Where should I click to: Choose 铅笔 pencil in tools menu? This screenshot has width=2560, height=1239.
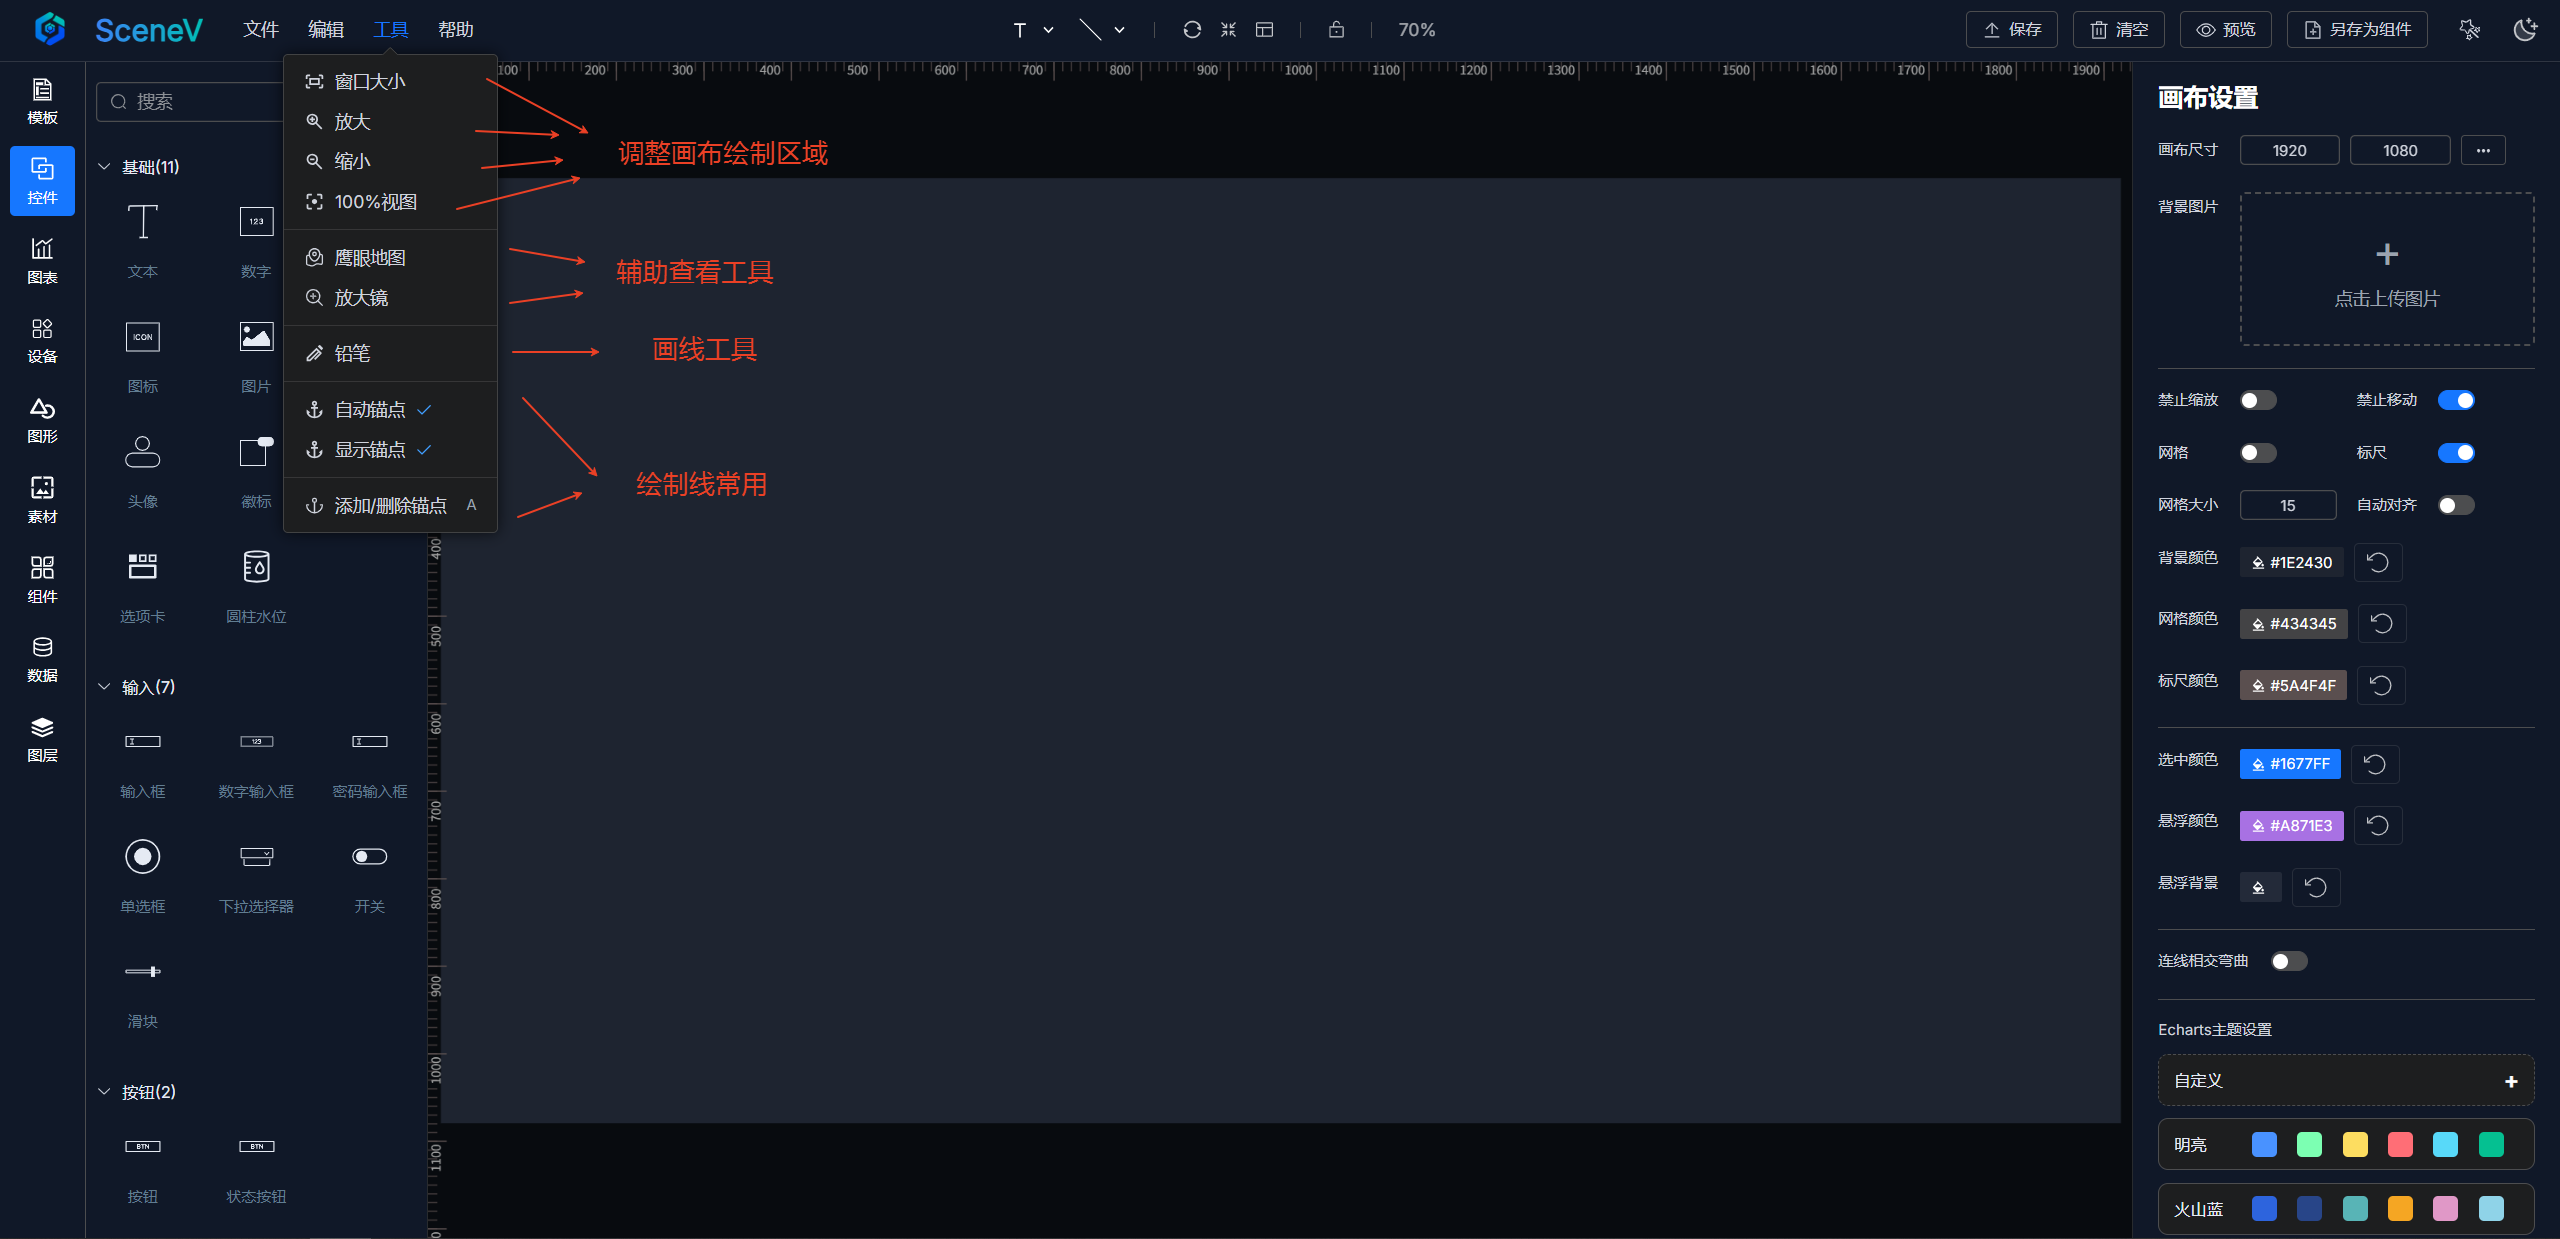point(352,354)
